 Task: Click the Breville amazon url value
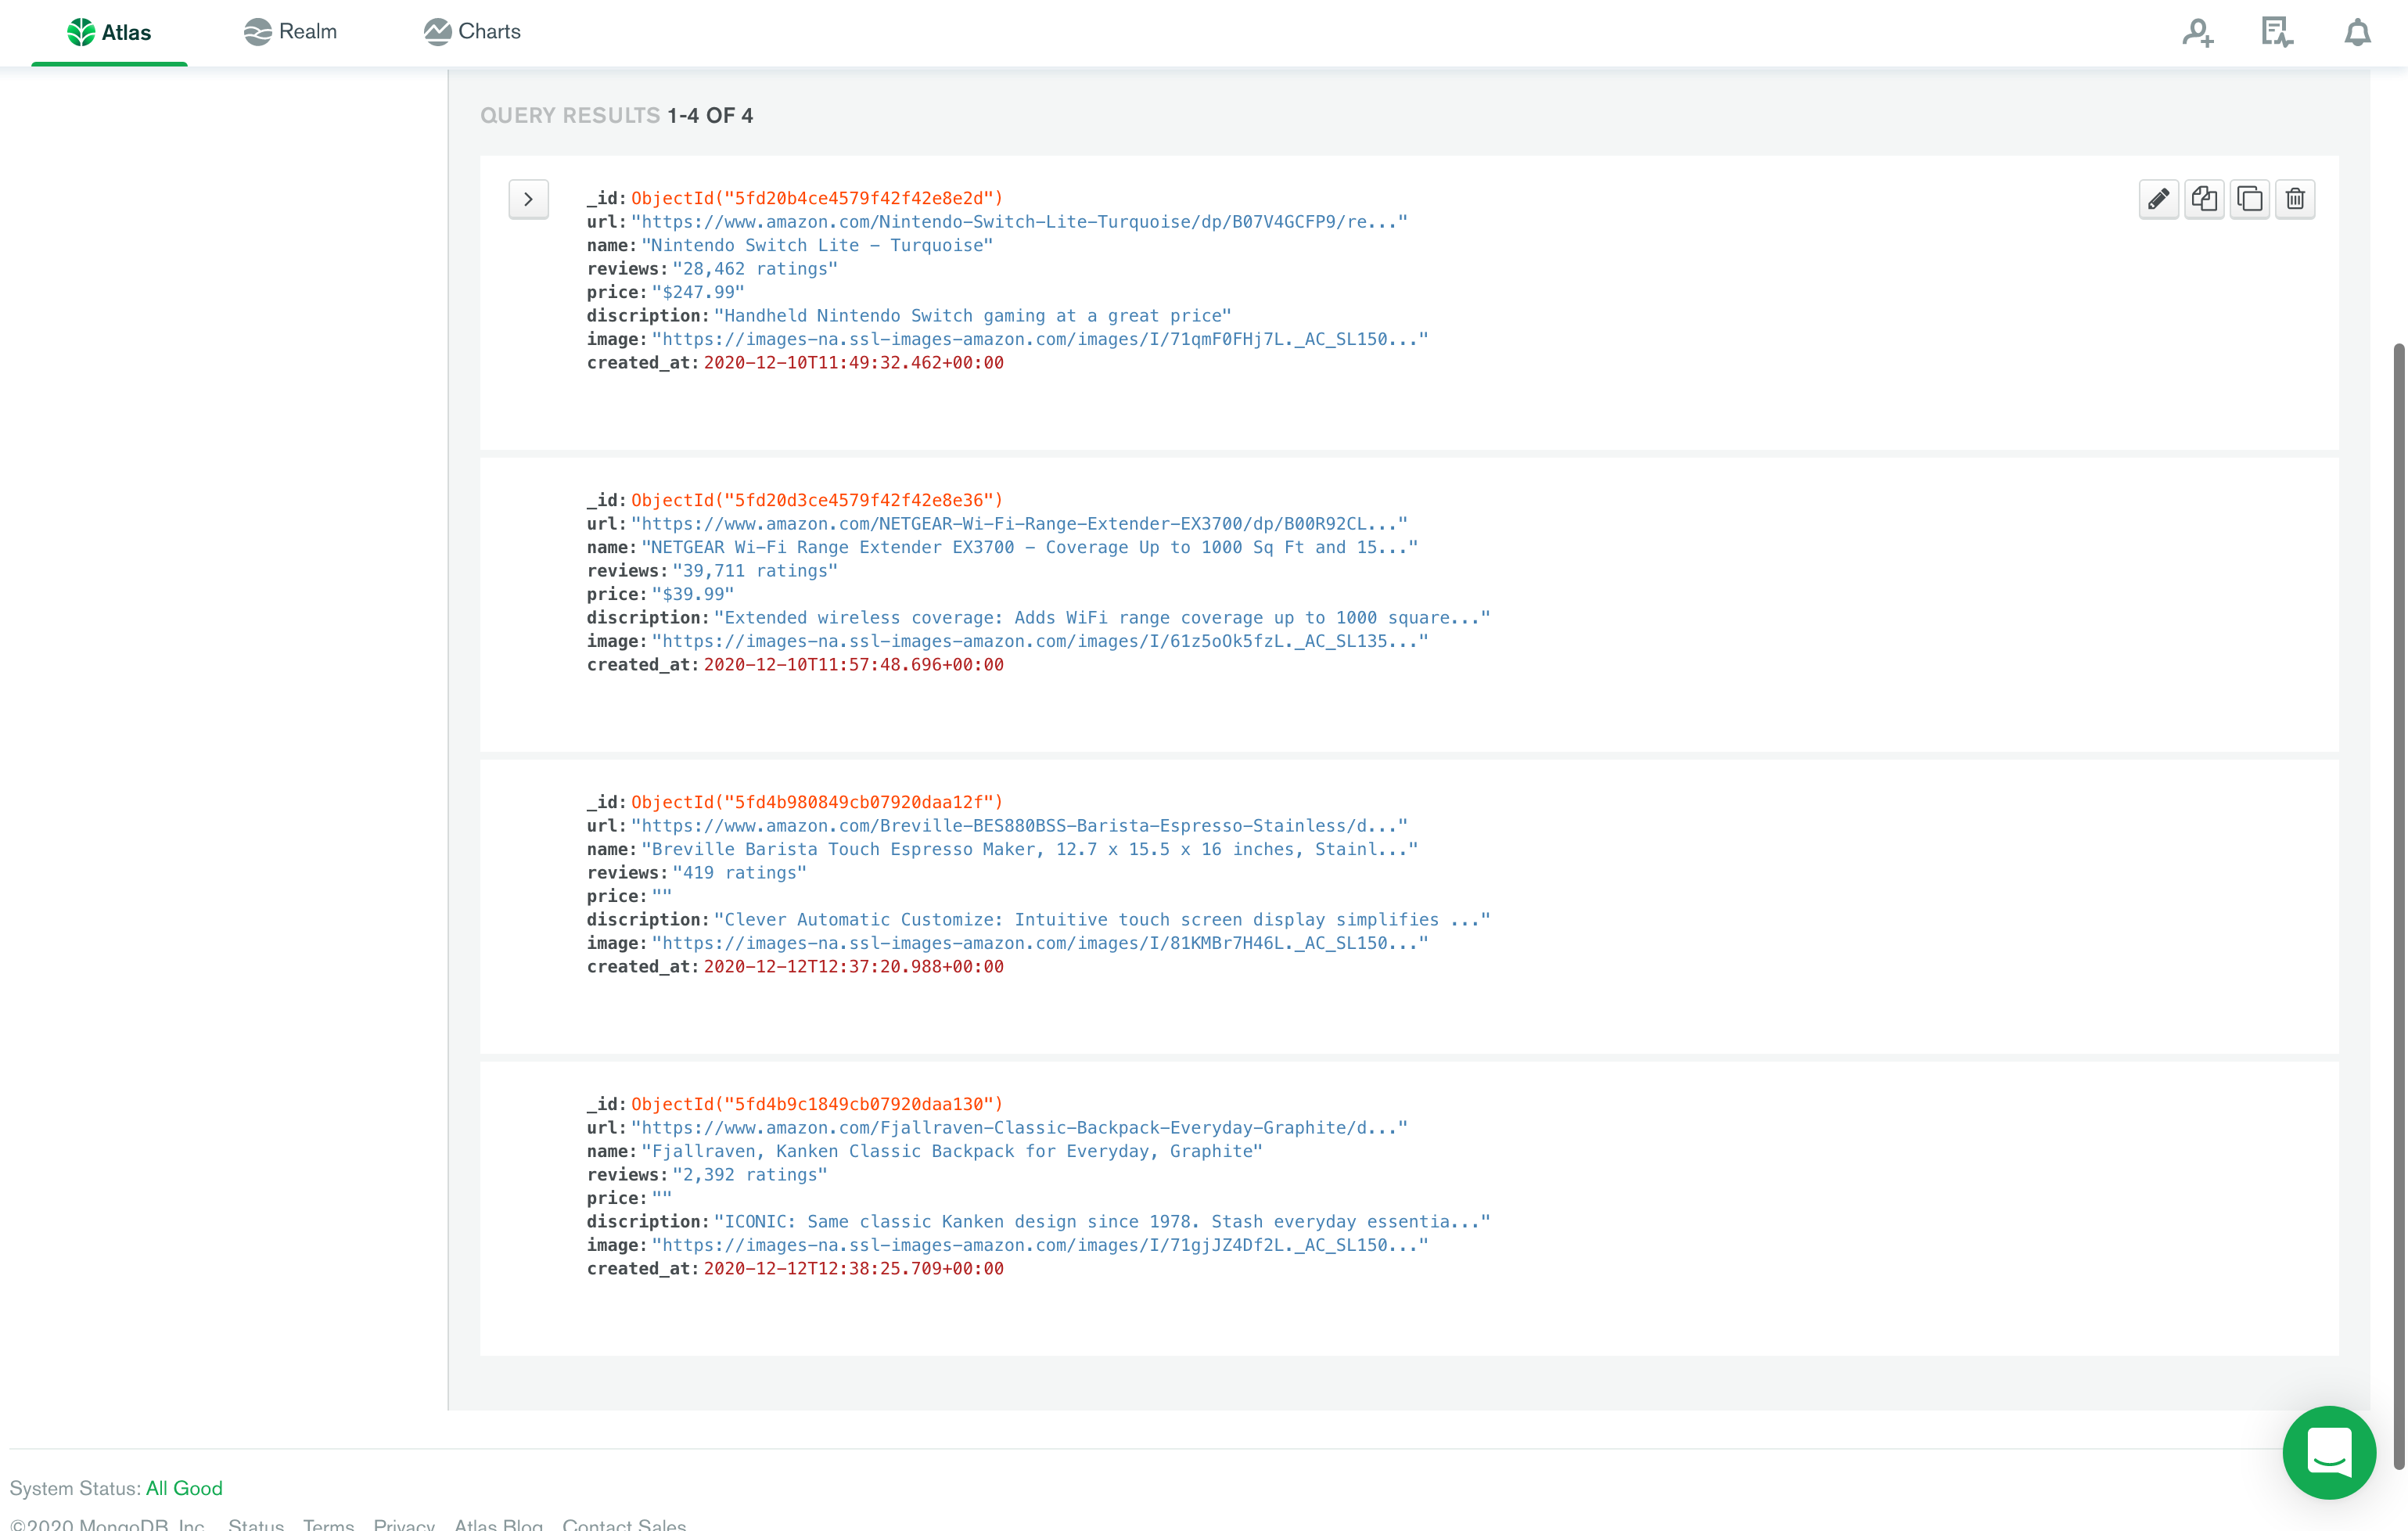[1019, 826]
